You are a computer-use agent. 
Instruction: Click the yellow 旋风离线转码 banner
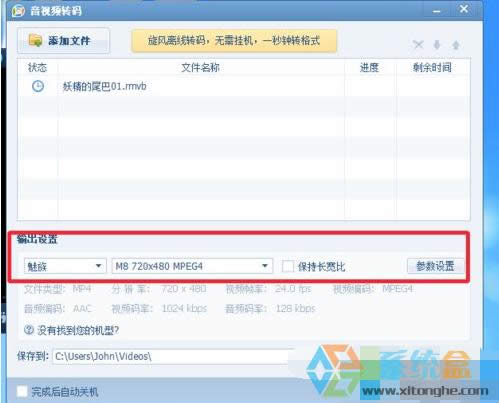234,41
